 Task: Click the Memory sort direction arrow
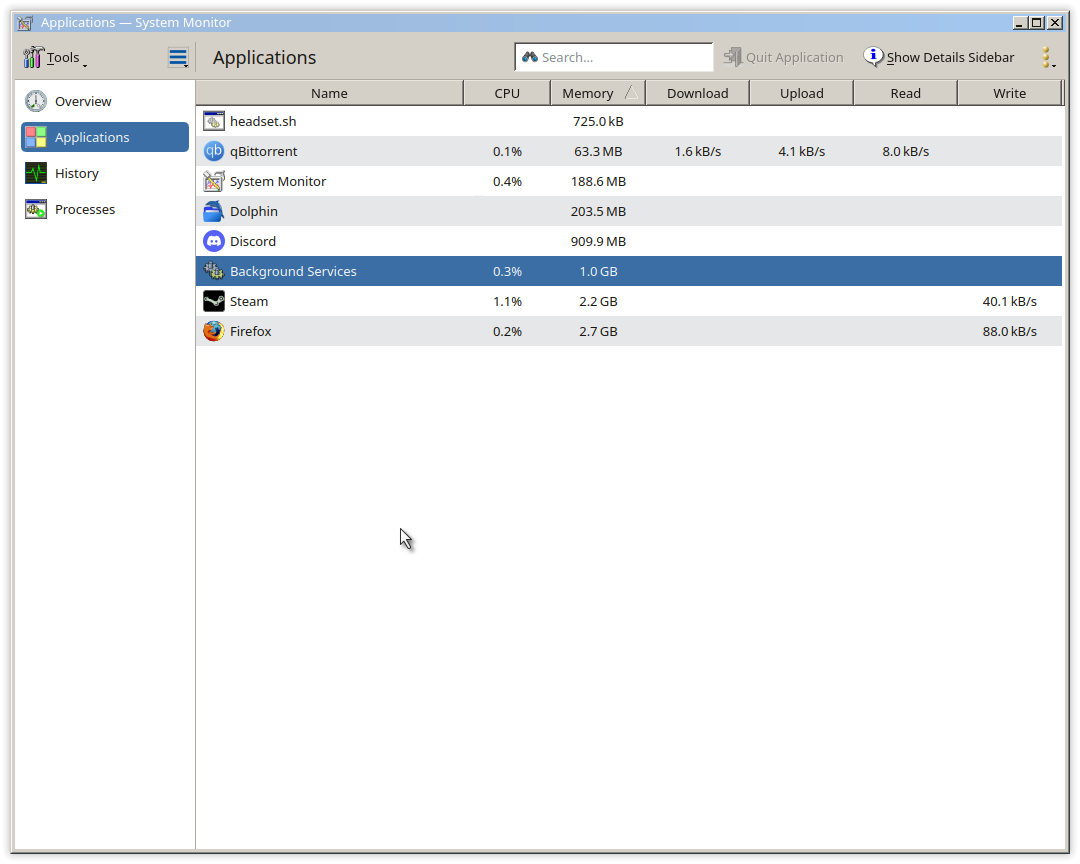point(631,93)
